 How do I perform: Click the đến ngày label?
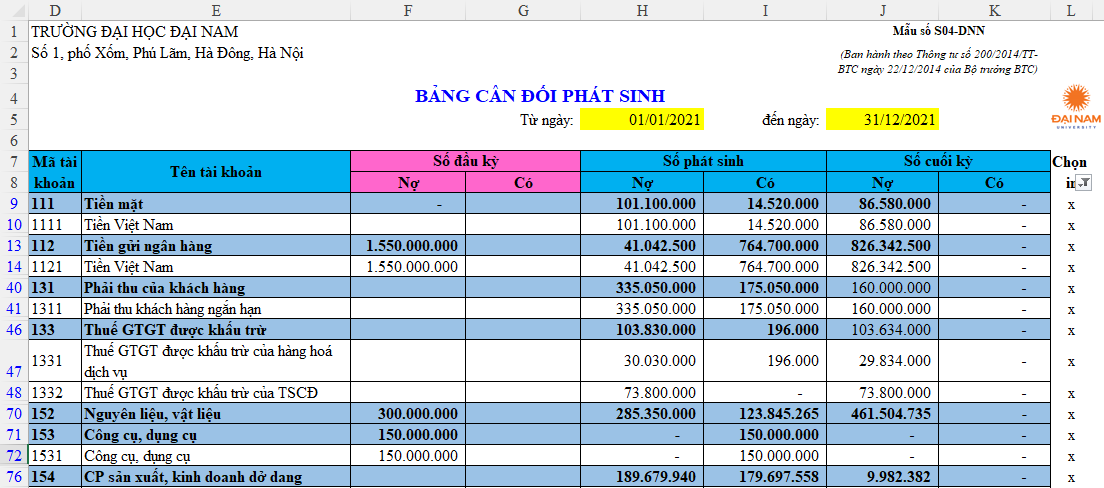791,120
